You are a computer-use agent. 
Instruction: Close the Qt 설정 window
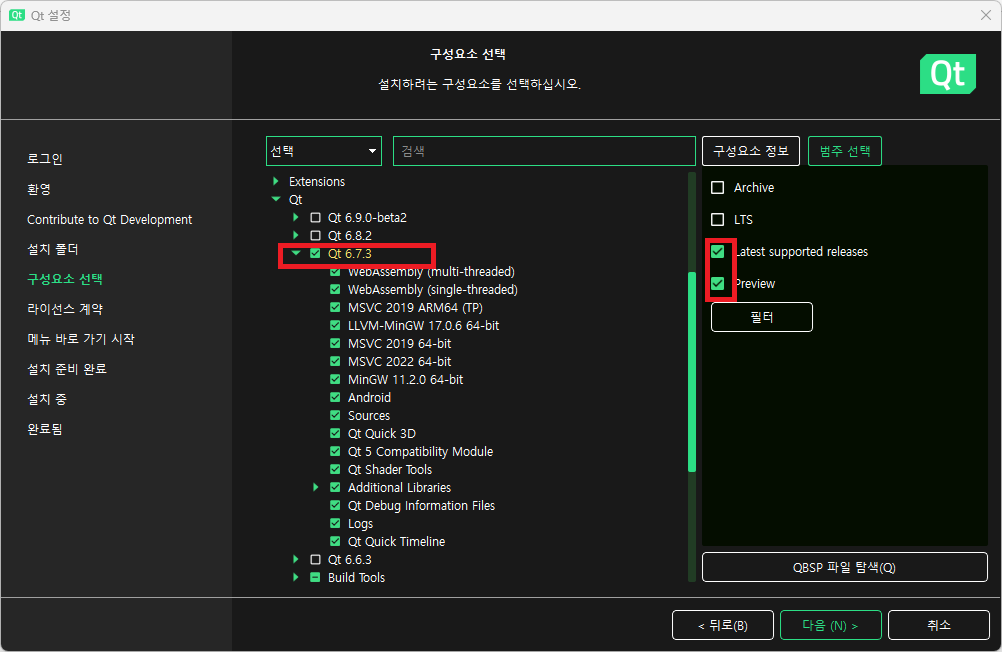click(986, 15)
